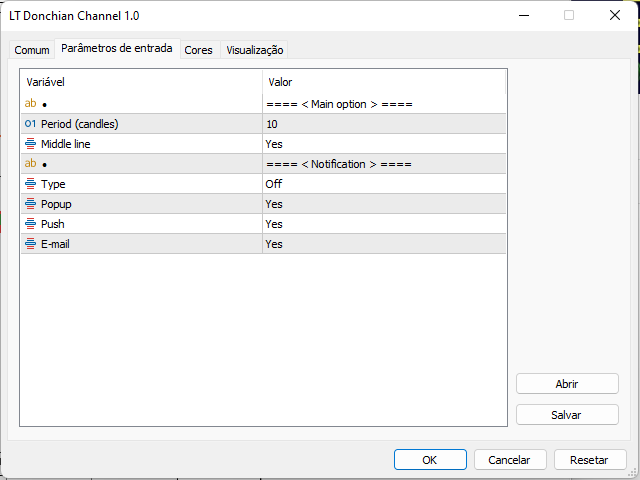Open the E-mail Yes value dropdown
Viewport: 640px width, 480px height.
coord(384,244)
